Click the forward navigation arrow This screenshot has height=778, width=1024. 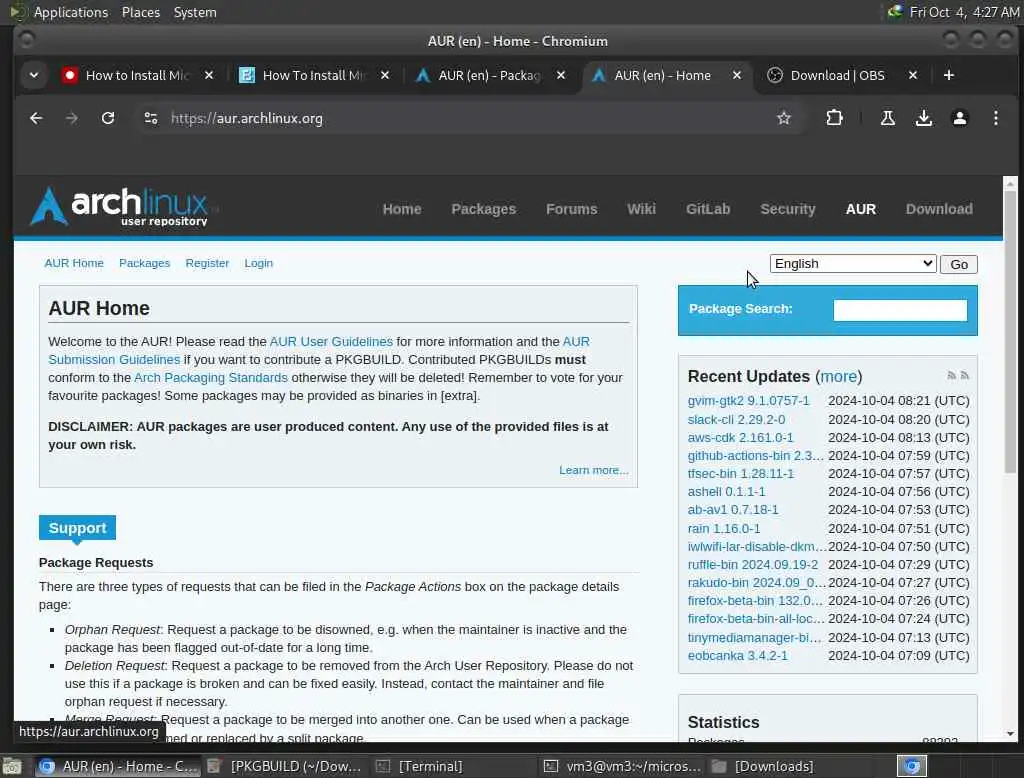[x=72, y=118]
